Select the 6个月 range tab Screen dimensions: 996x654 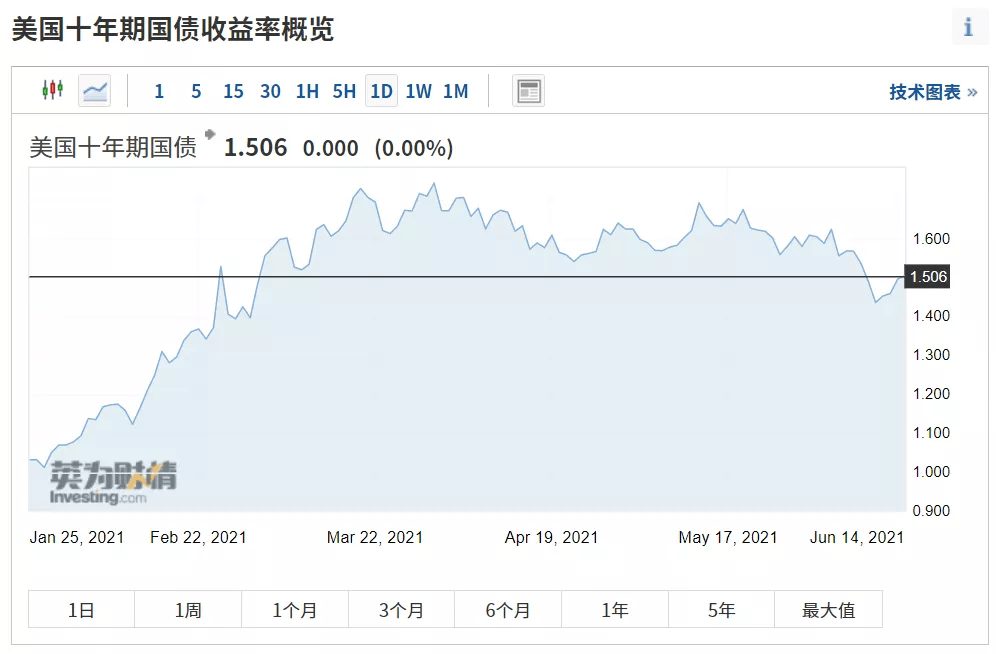pyautogui.click(x=508, y=610)
